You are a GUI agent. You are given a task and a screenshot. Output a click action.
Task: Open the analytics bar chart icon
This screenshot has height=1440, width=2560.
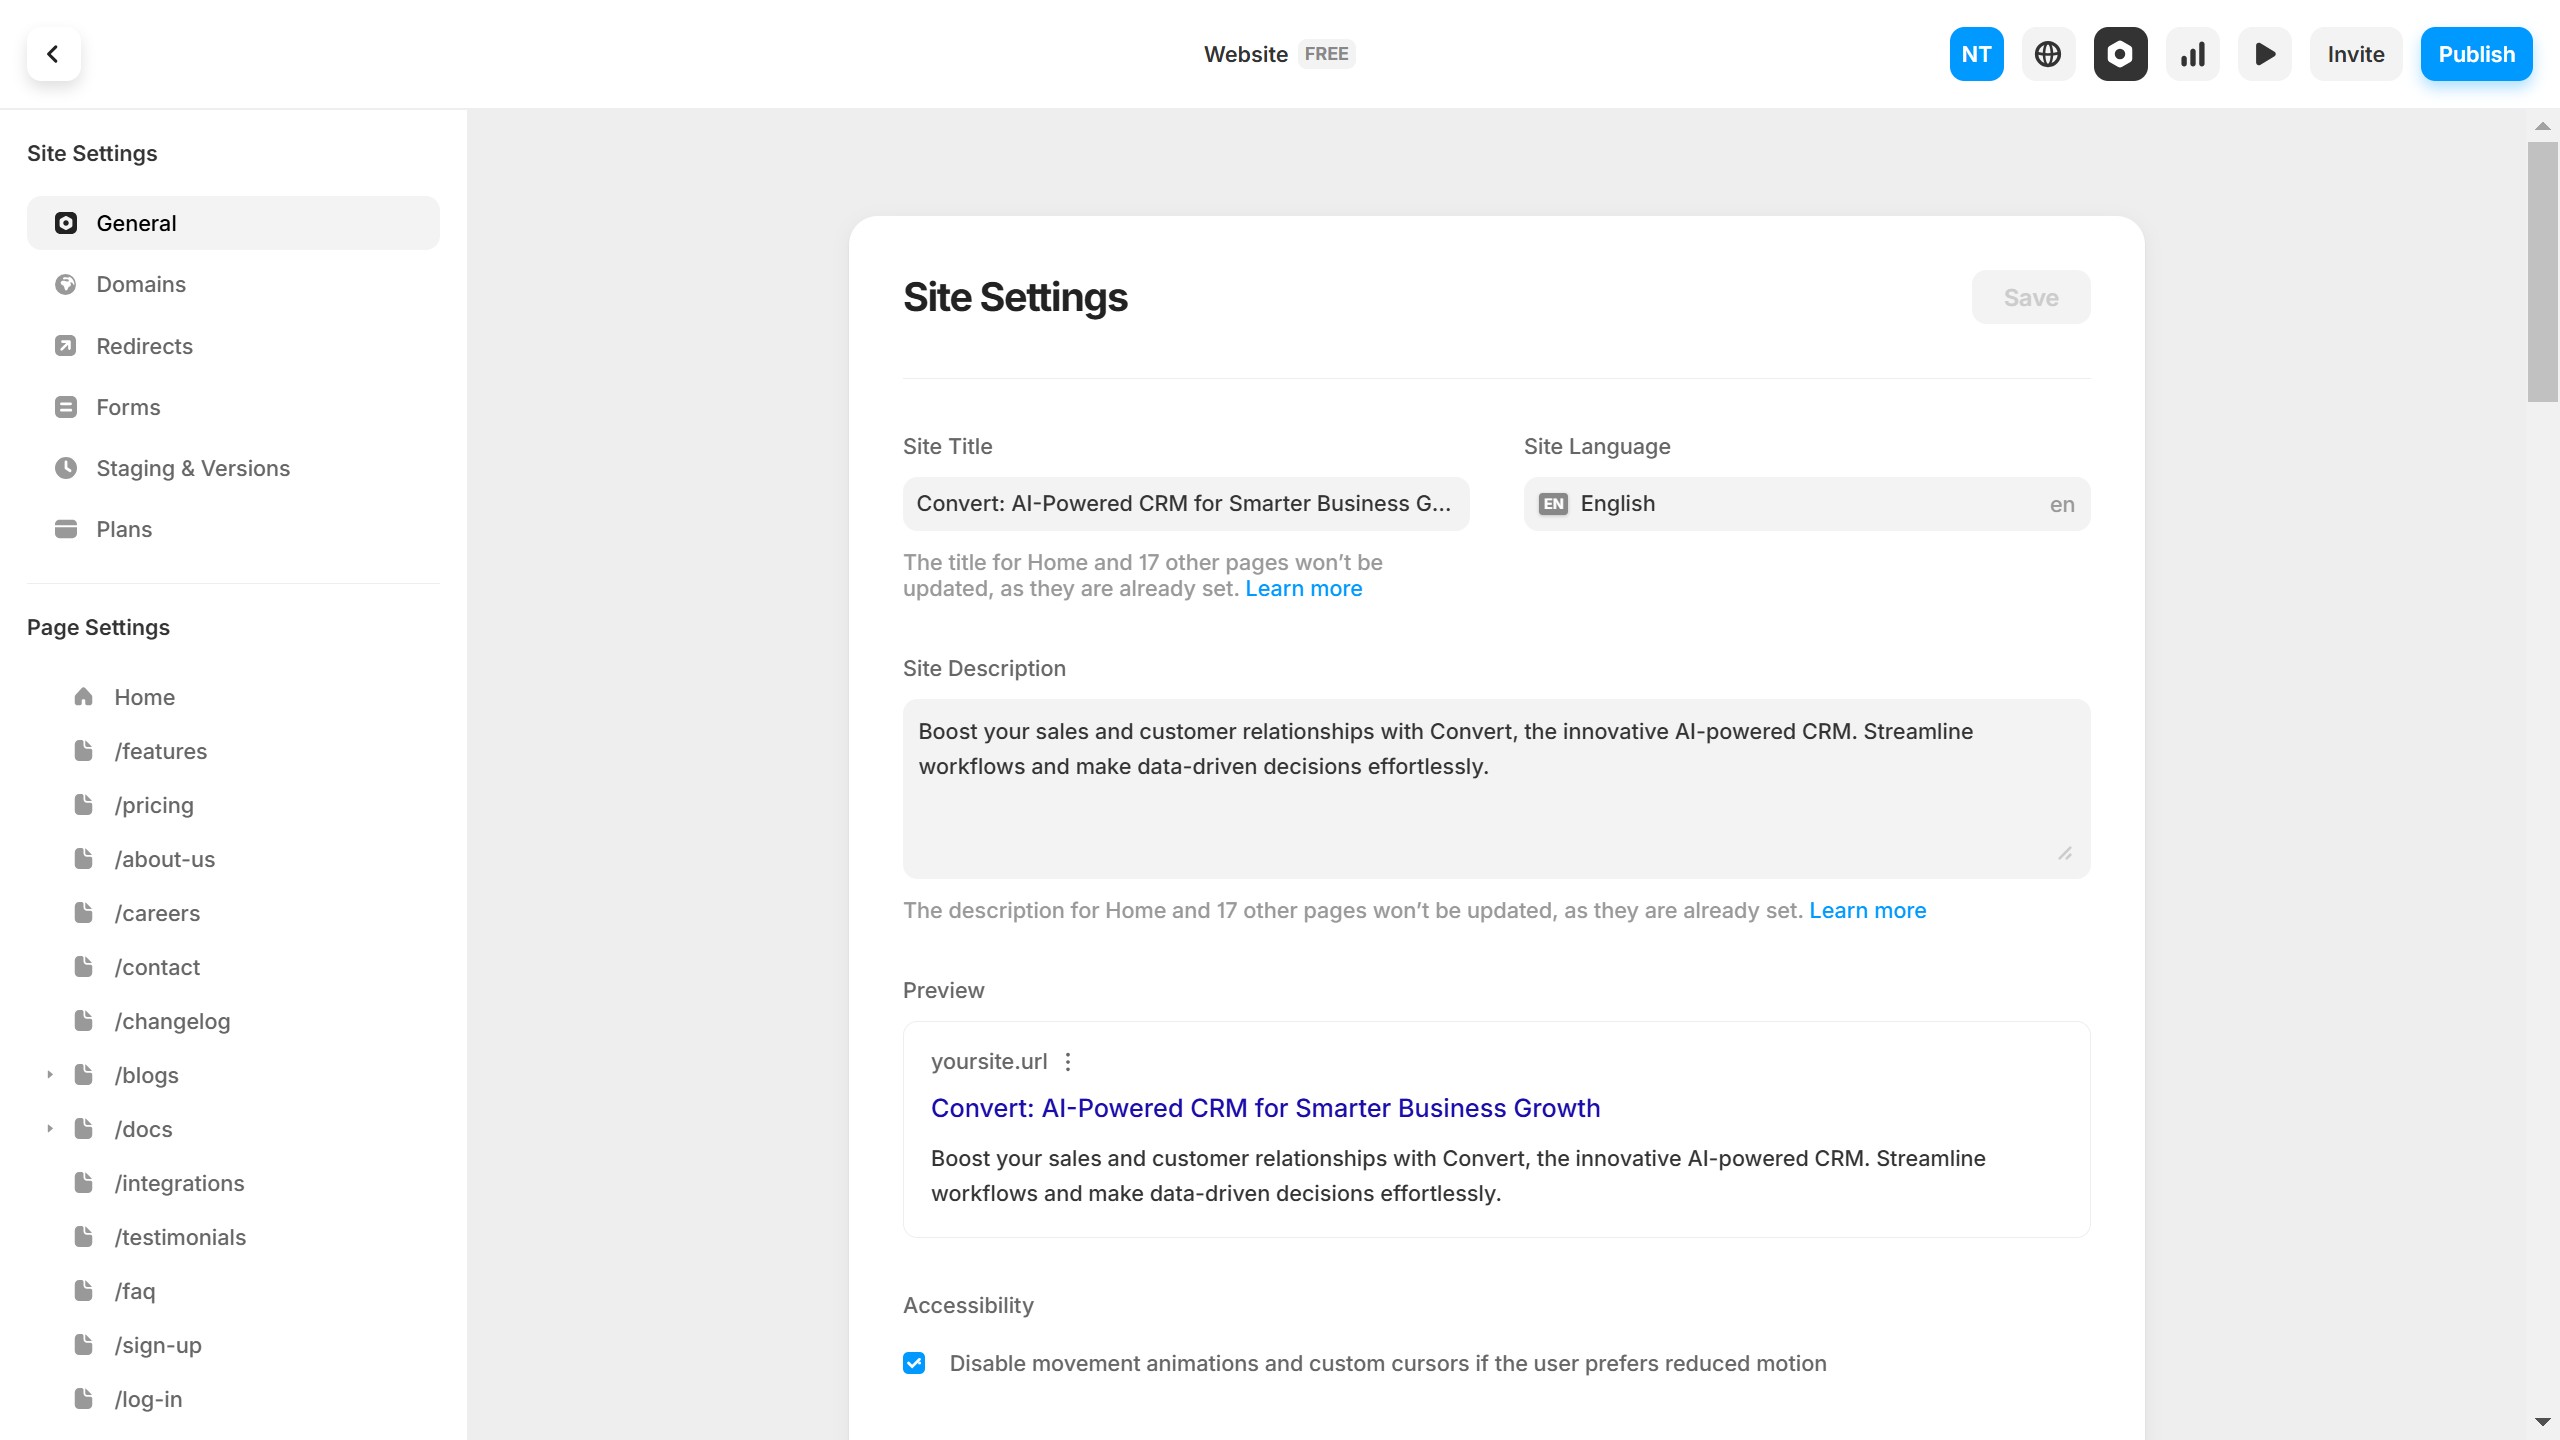2192,54
